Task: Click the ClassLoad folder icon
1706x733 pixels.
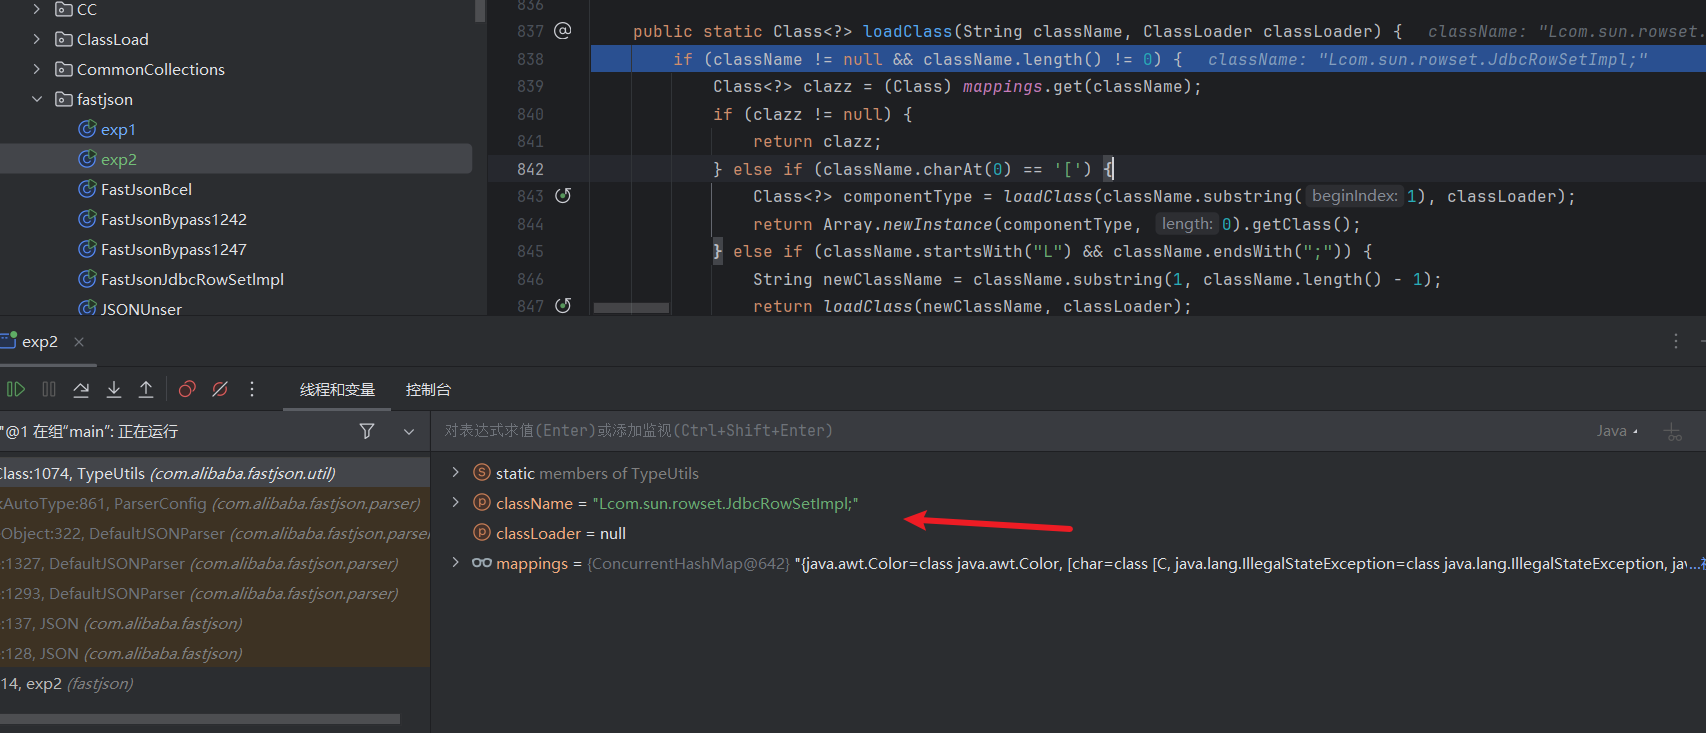Action: click(x=64, y=39)
